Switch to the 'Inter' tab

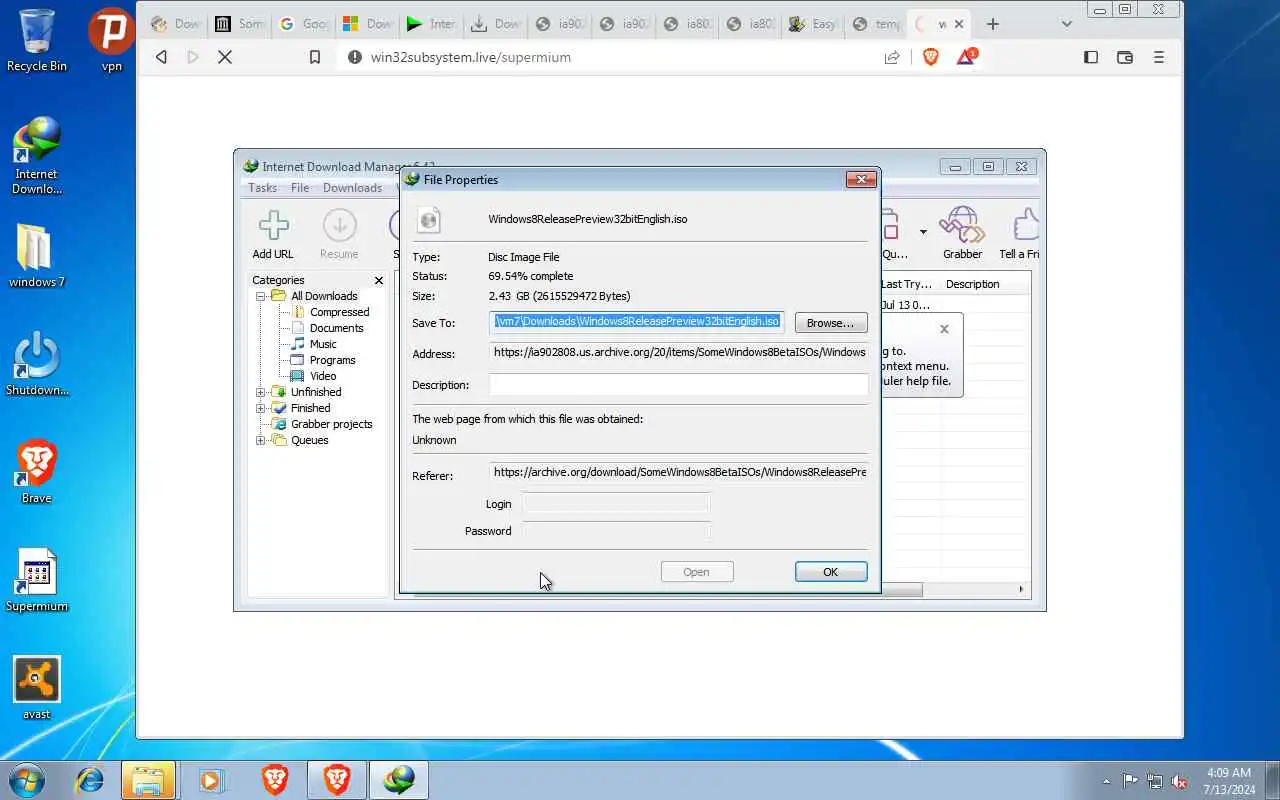click(x=430, y=24)
